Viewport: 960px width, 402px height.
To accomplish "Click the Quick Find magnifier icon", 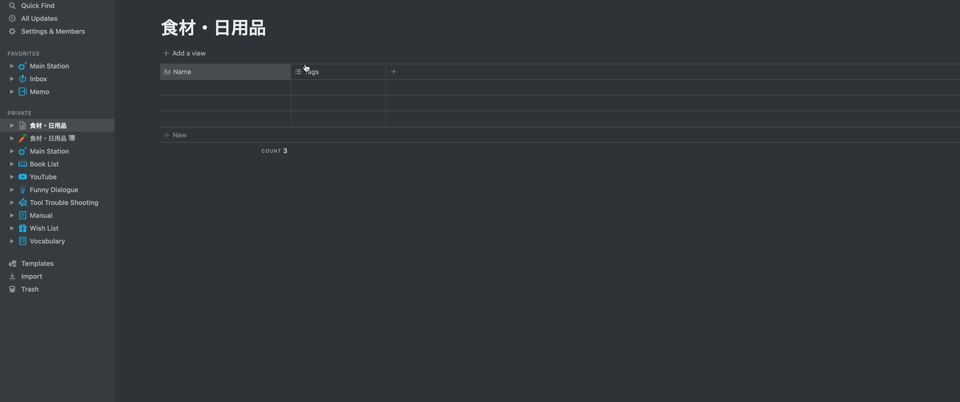I will pos(12,6).
